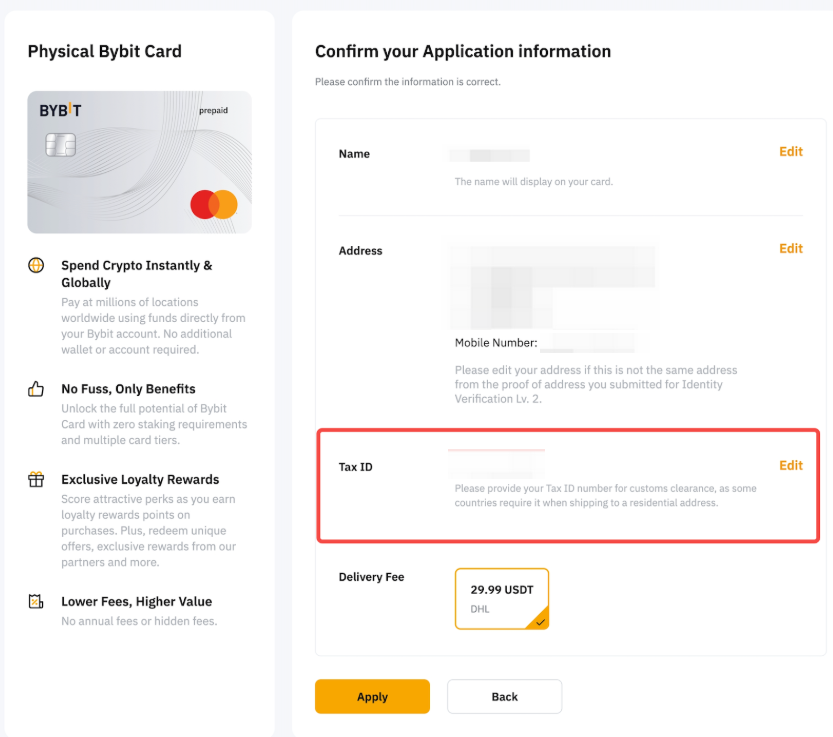Click the Mobile Number label

(496, 343)
